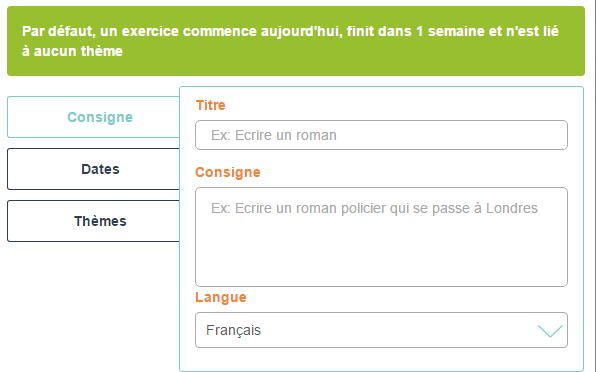Expand the language list via teal arrow
The width and height of the screenshot is (596, 372).
[x=550, y=331]
